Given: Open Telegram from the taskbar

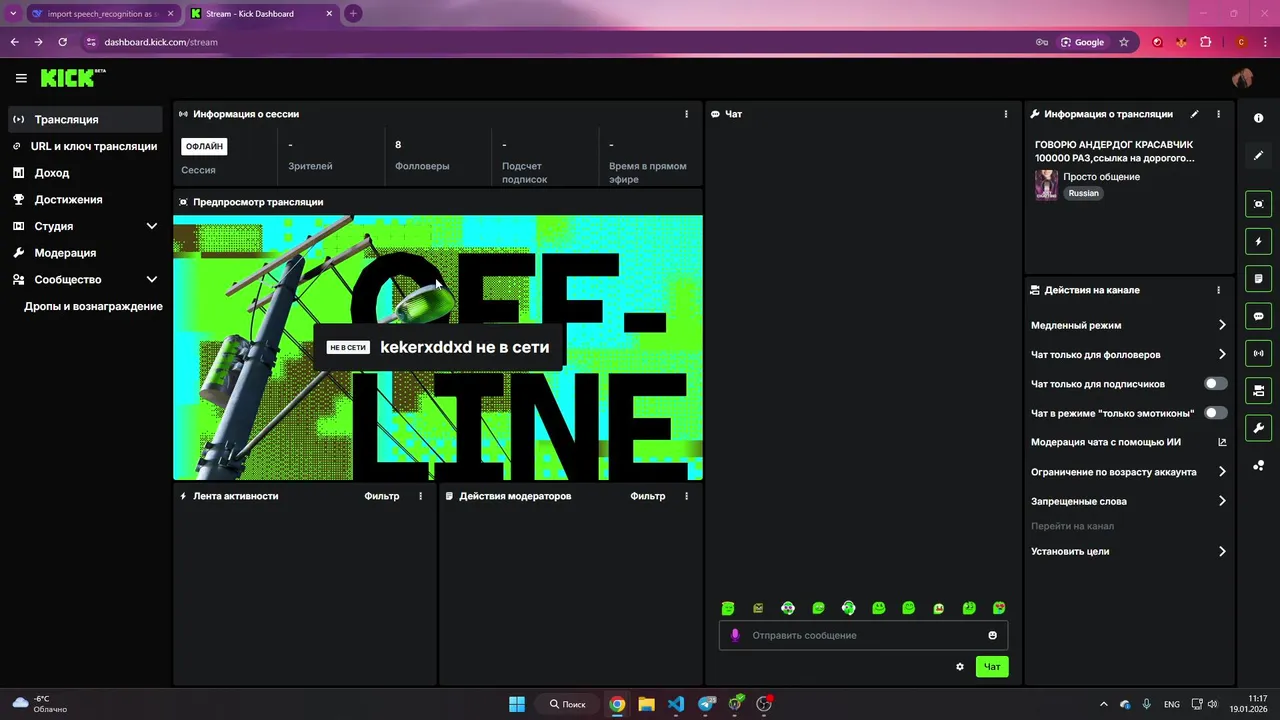Looking at the screenshot, I should [x=707, y=704].
